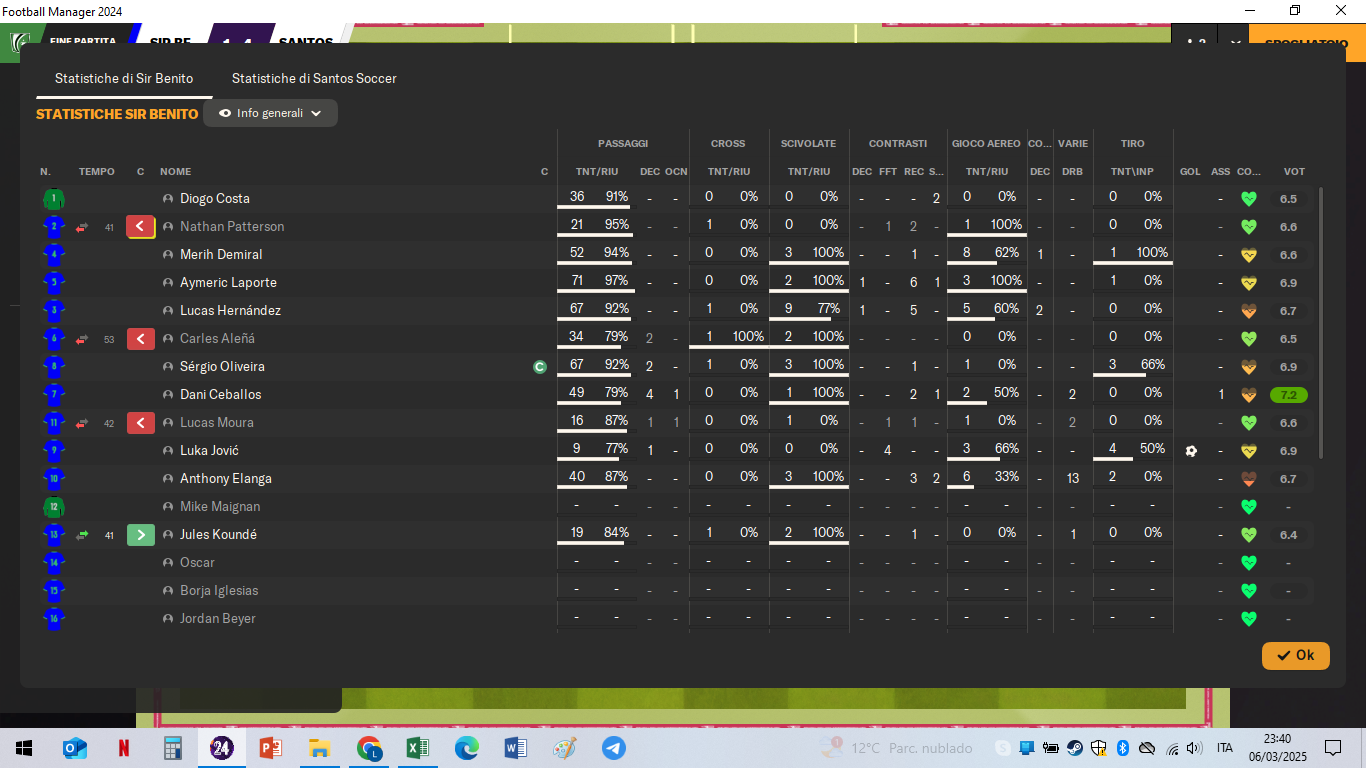Open Dani Ceballos's player name link
The width and height of the screenshot is (1366, 768).
(x=220, y=395)
